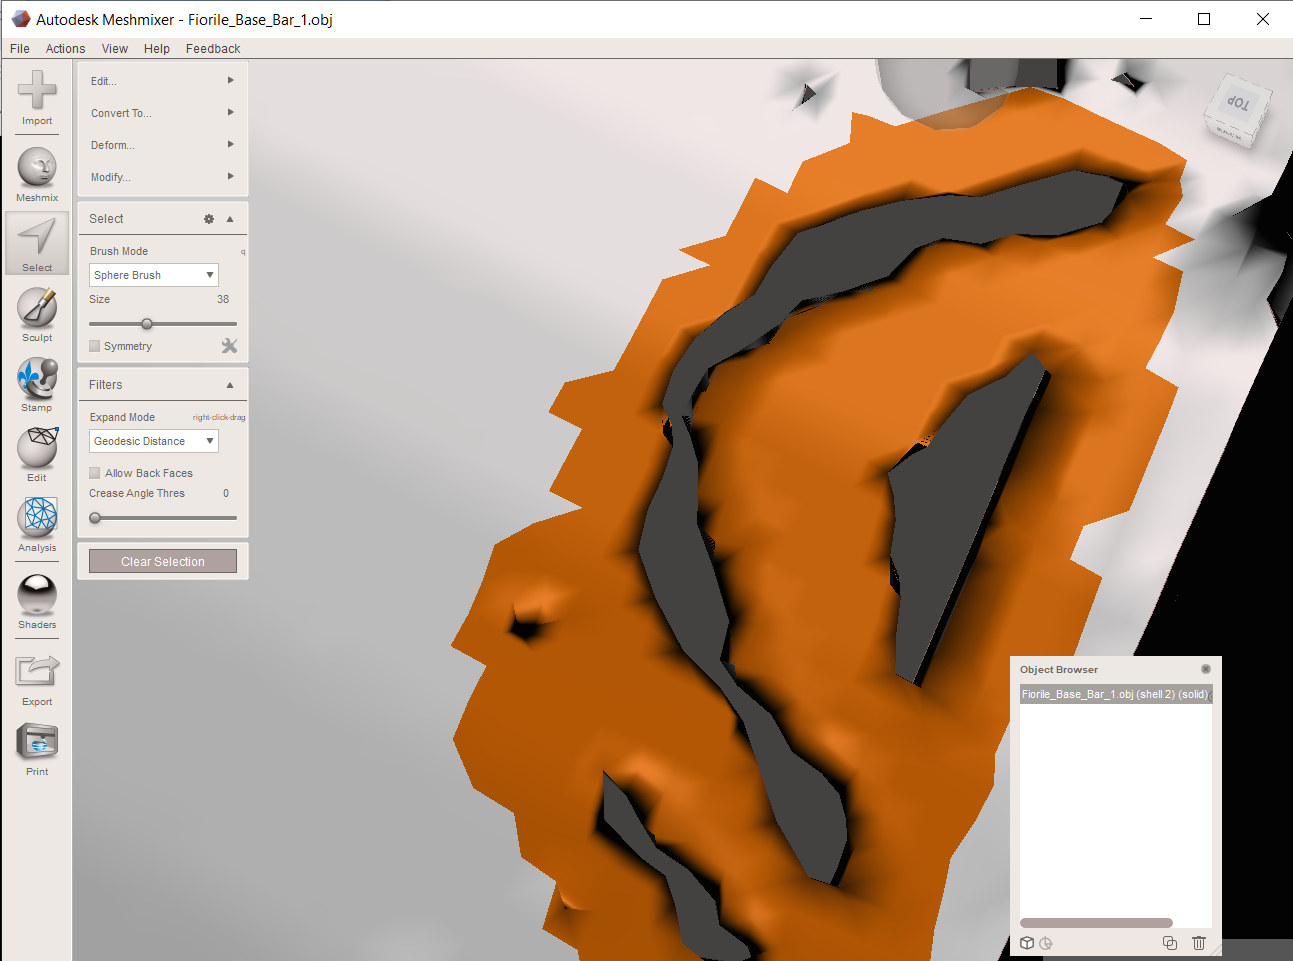
Task: Open the Feedback menu
Action: (x=212, y=48)
